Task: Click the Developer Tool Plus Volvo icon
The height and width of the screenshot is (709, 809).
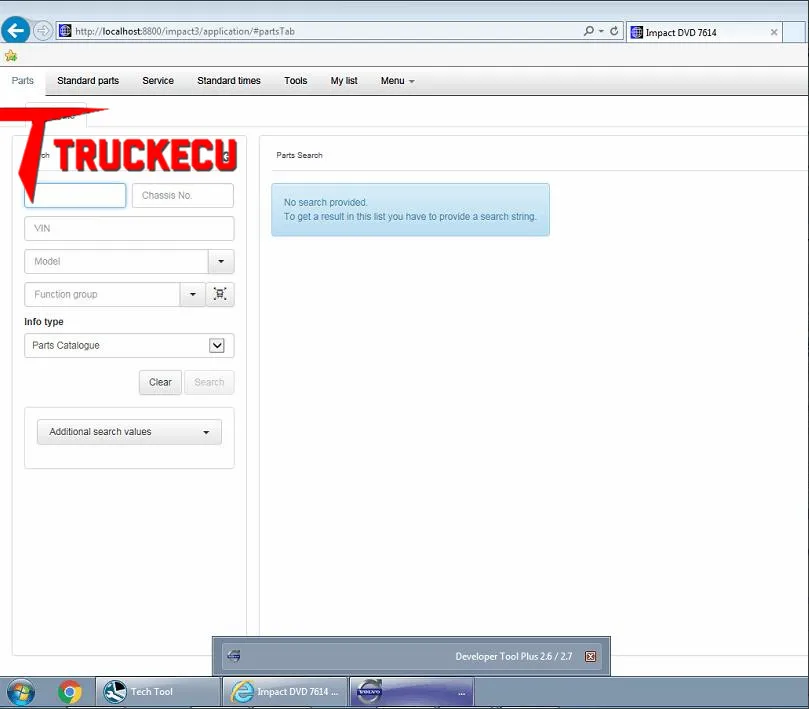Action: pyautogui.click(x=234, y=656)
